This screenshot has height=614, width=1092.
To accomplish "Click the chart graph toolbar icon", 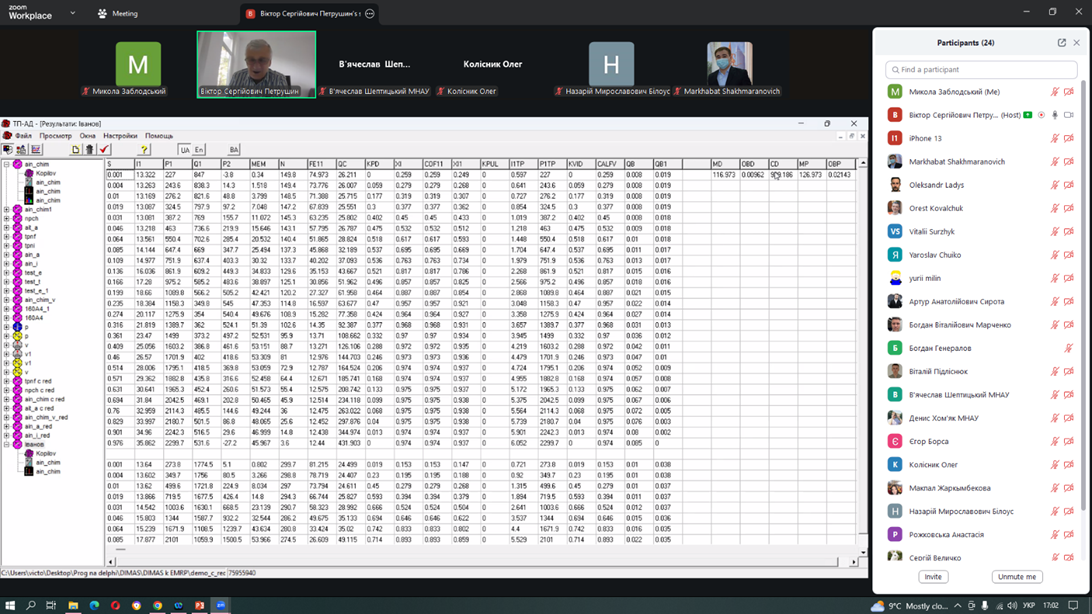I will click(x=36, y=149).
